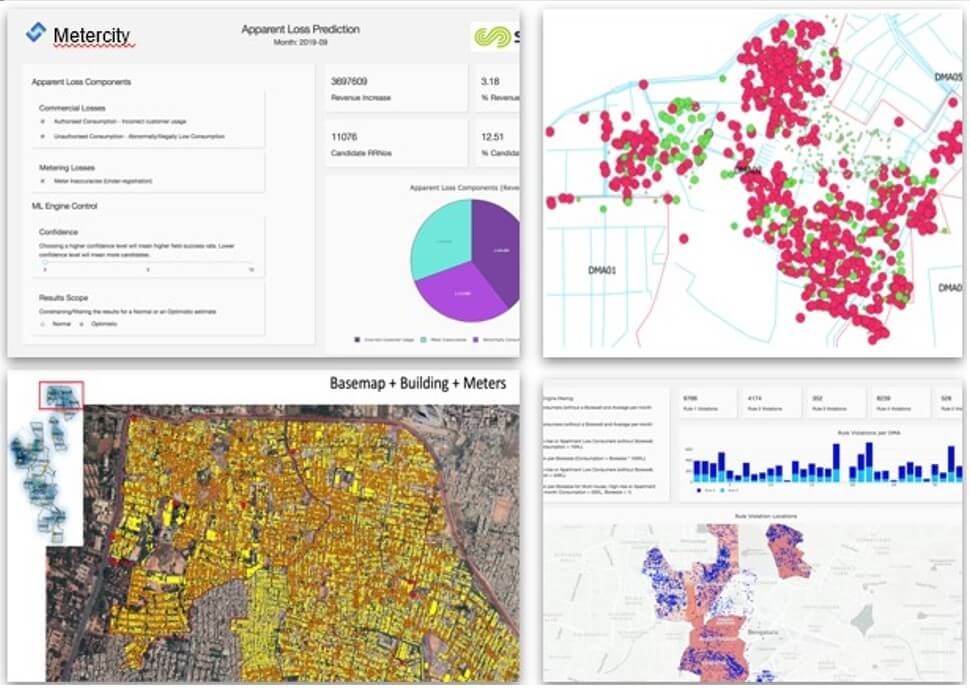Click the Revenue Increase stat card
This screenshot has height=688, width=970.
click(x=396, y=89)
